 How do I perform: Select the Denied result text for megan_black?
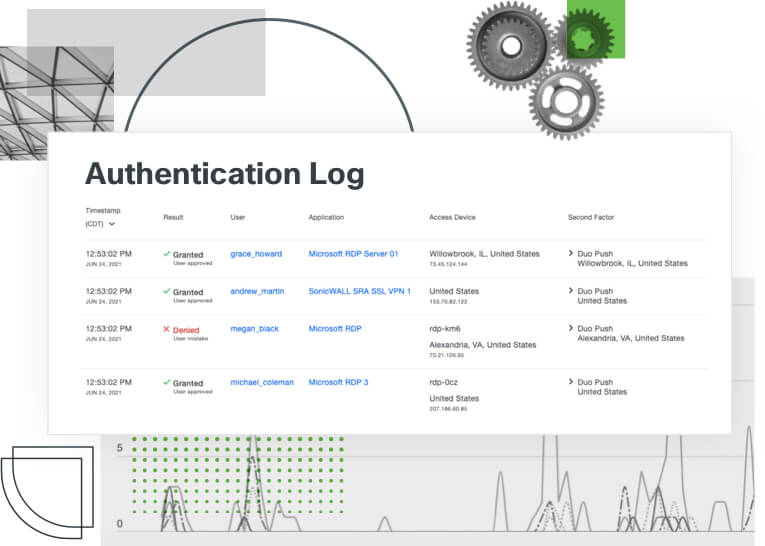click(x=186, y=330)
